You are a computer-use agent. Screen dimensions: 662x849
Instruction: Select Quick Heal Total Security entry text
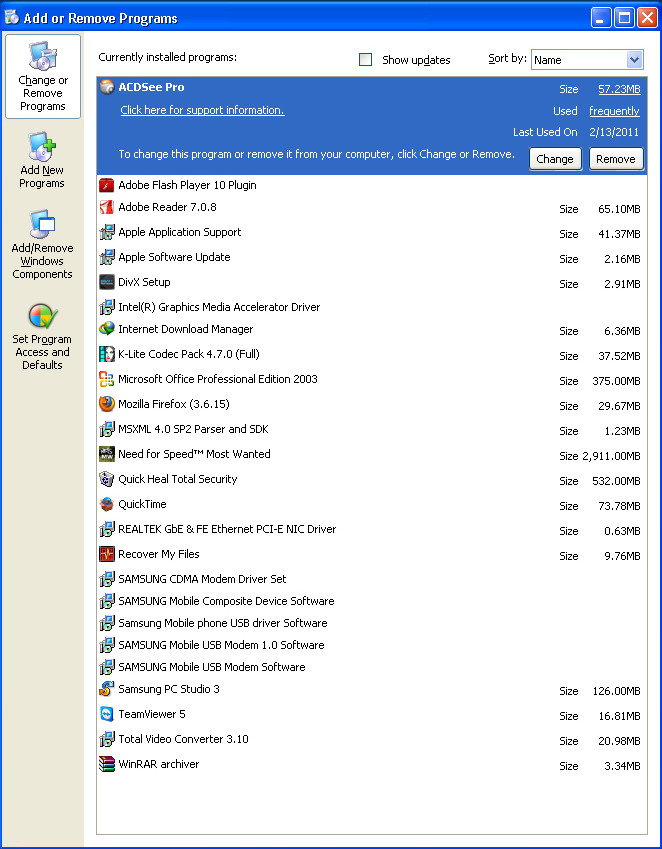[178, 479]
